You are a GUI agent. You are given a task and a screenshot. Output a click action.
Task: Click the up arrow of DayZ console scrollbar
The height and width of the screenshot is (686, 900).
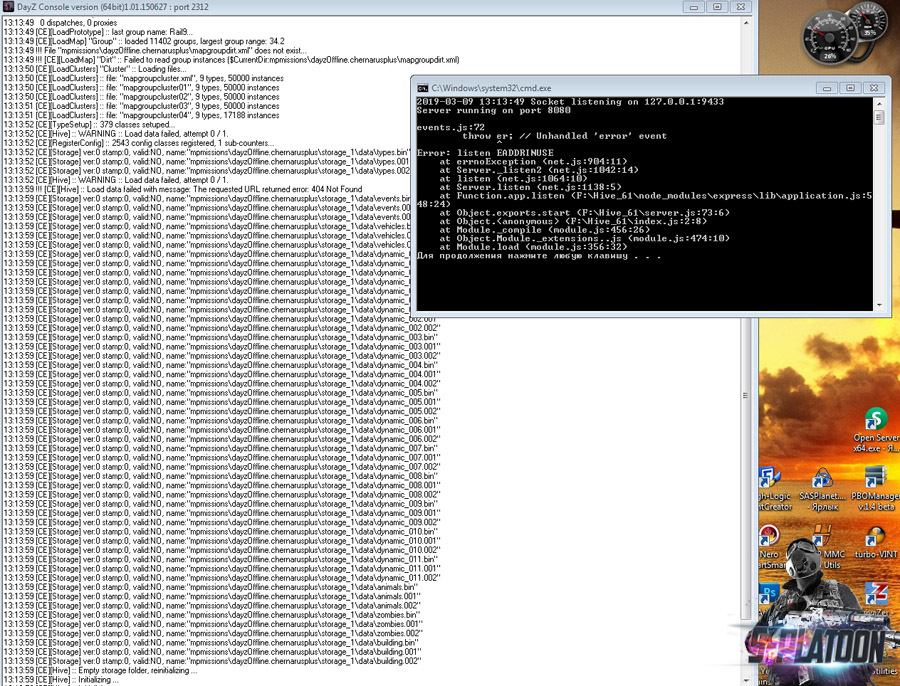(746, 23)
